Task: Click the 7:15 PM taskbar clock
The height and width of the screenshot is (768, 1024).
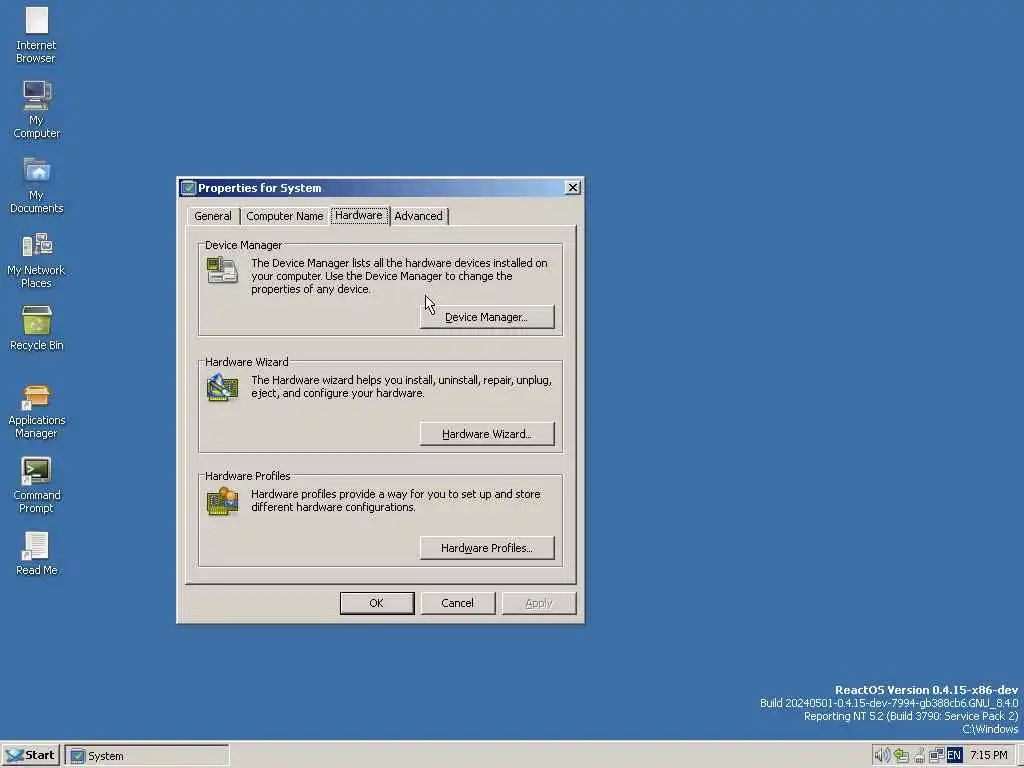Action: (988, 755)
